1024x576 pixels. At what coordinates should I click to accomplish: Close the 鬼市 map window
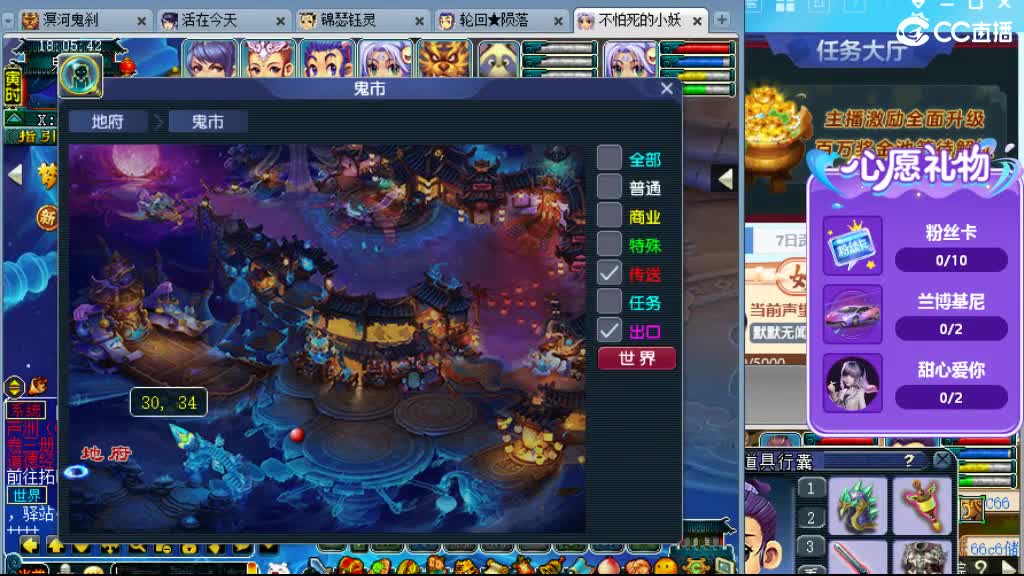pos(667,89)
